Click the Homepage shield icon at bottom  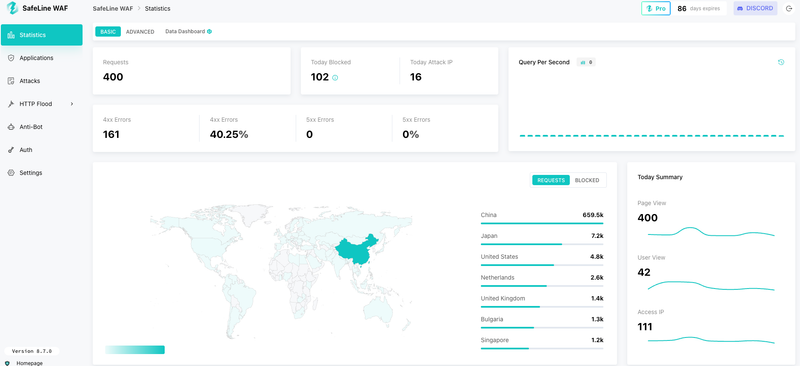tap(7, 363)
